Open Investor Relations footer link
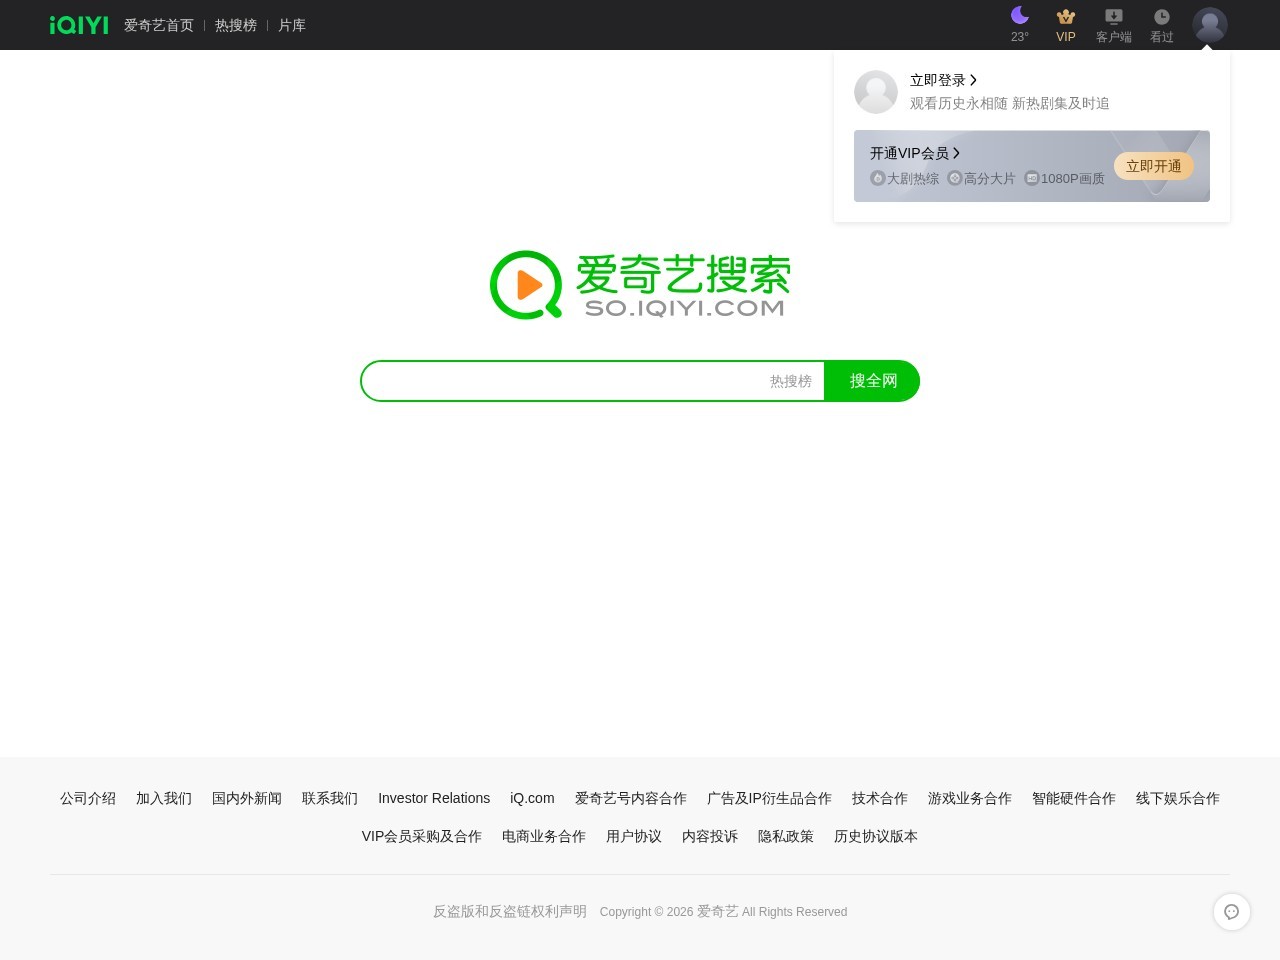This screenshot has height=960, width=1280. click(x=434, y=798)
